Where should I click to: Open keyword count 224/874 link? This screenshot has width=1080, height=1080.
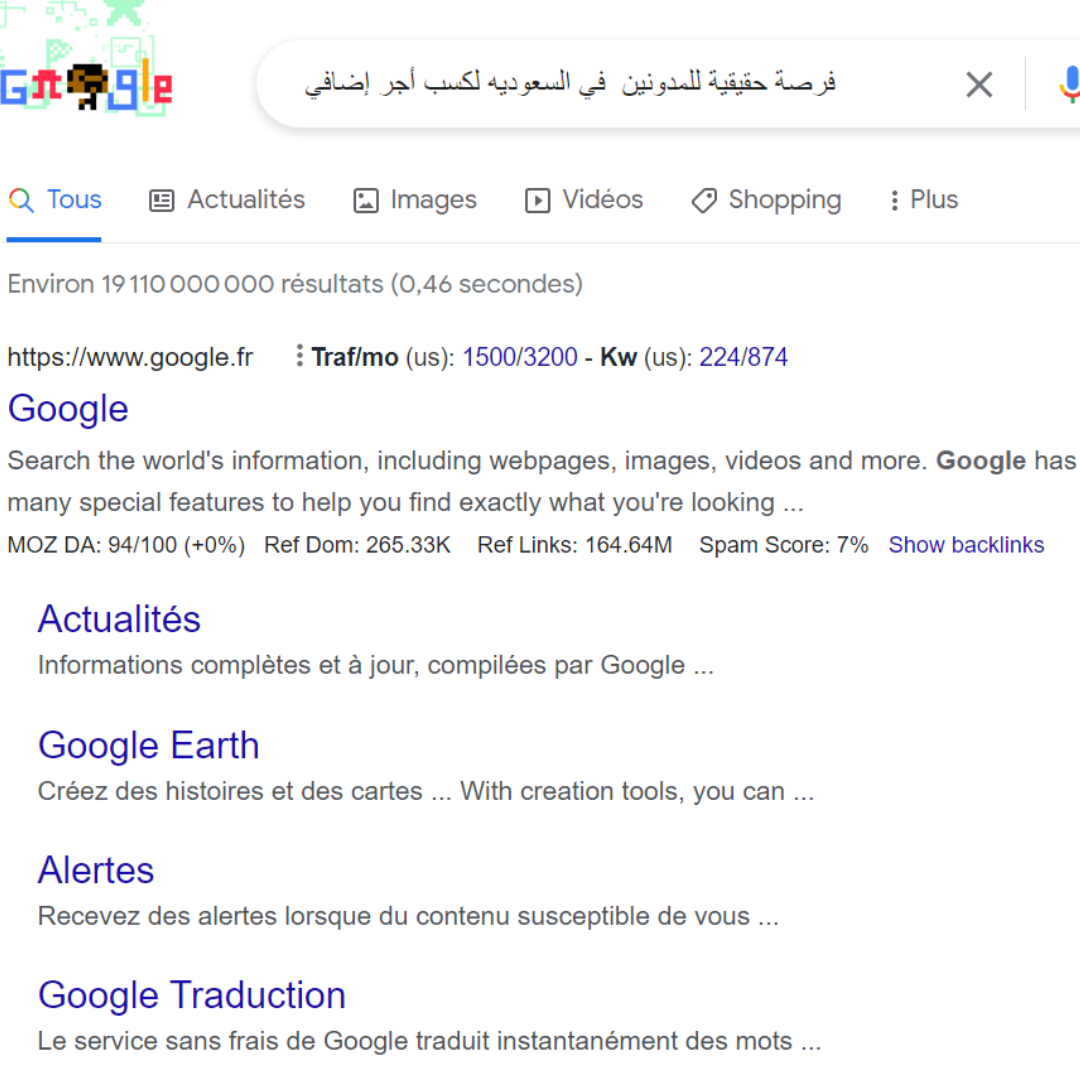743,357
